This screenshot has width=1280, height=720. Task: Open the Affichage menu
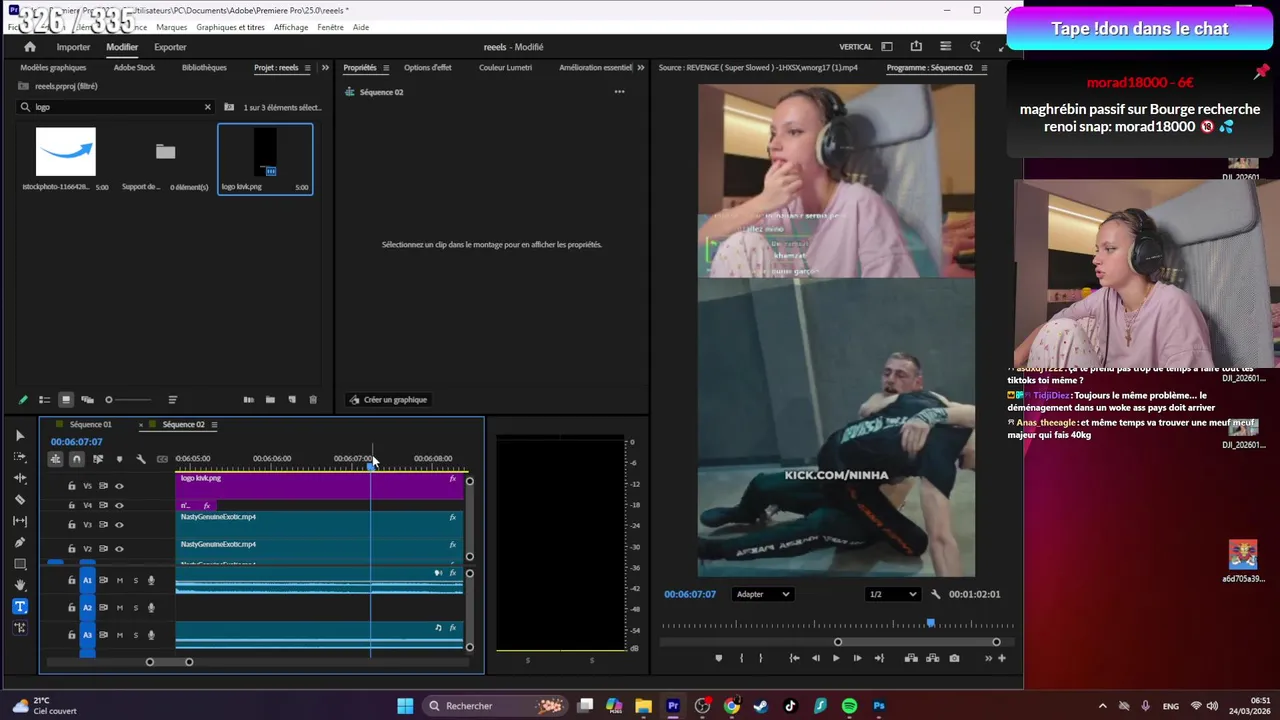point(291,27)
